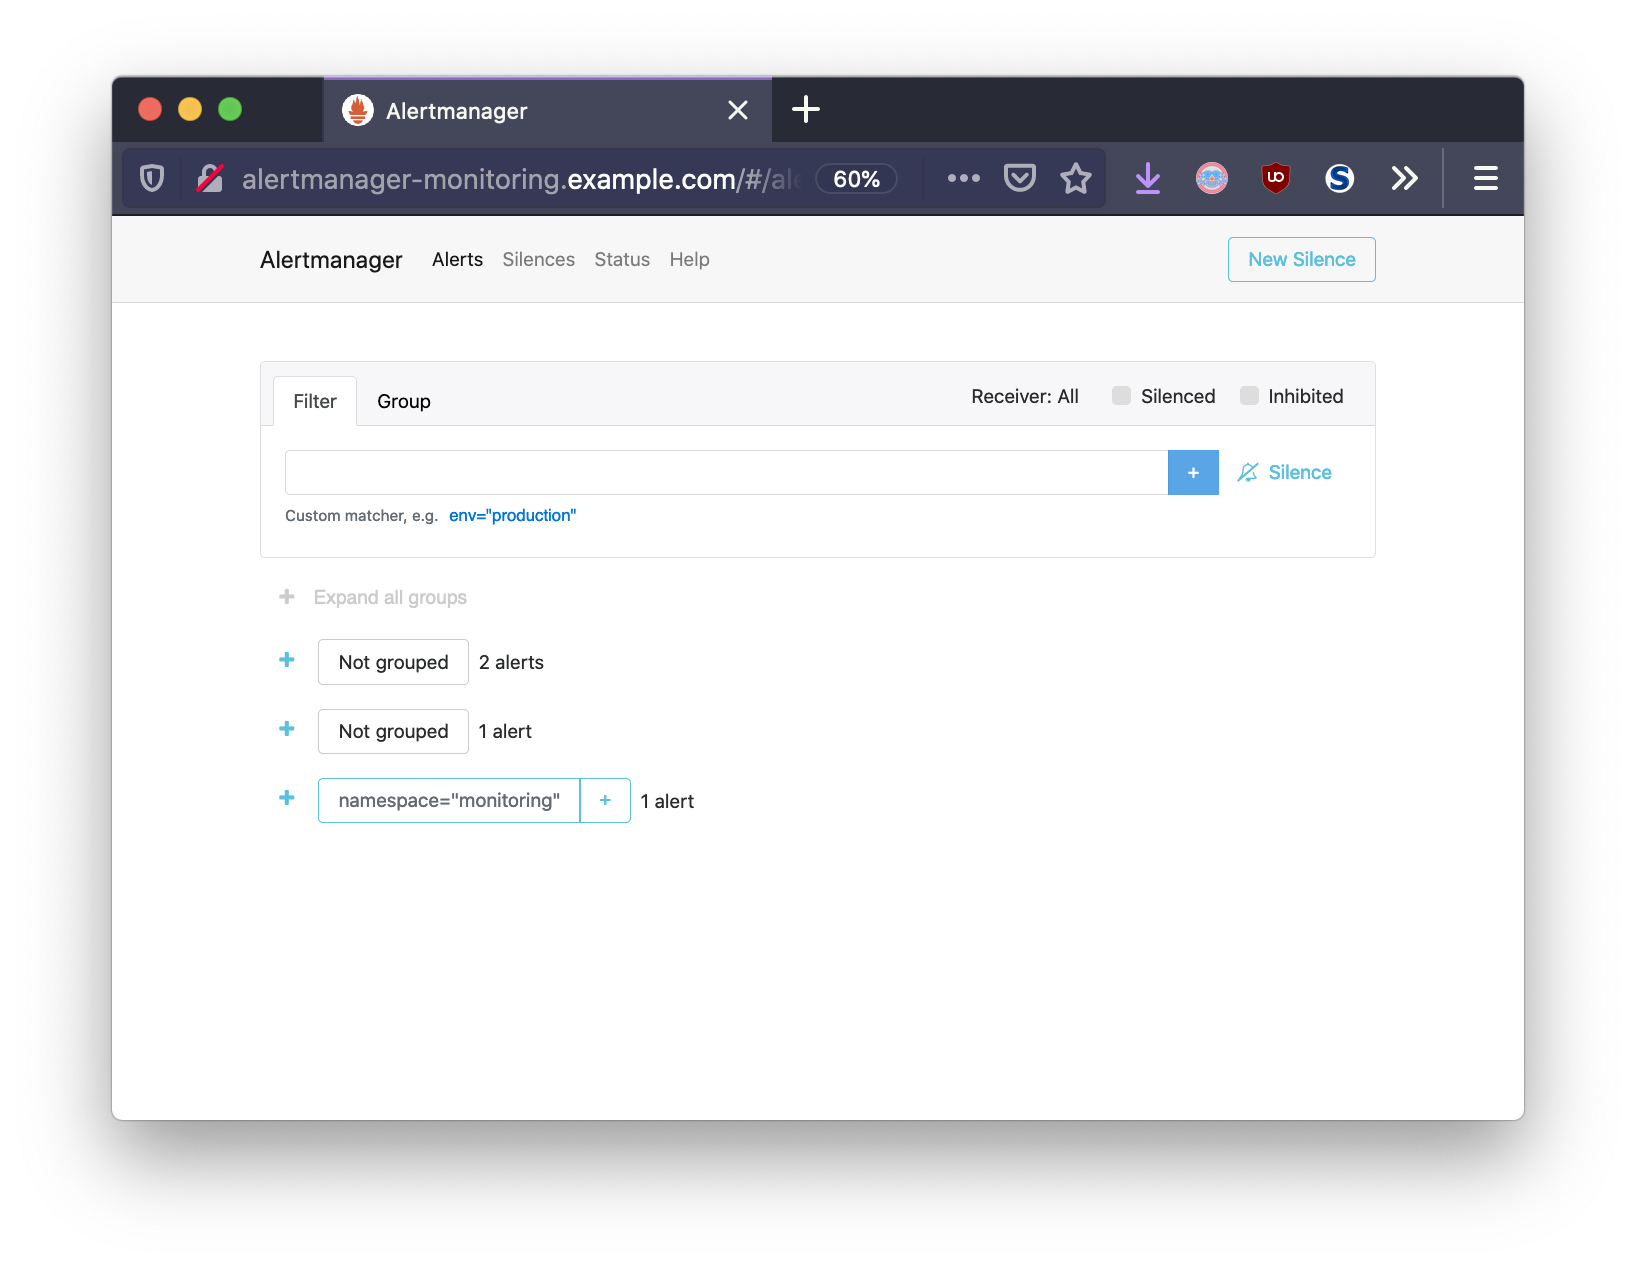The image size is (1636, 1268).
Task: Open the page actions three-dots icon
Action: tap(963, 179)
